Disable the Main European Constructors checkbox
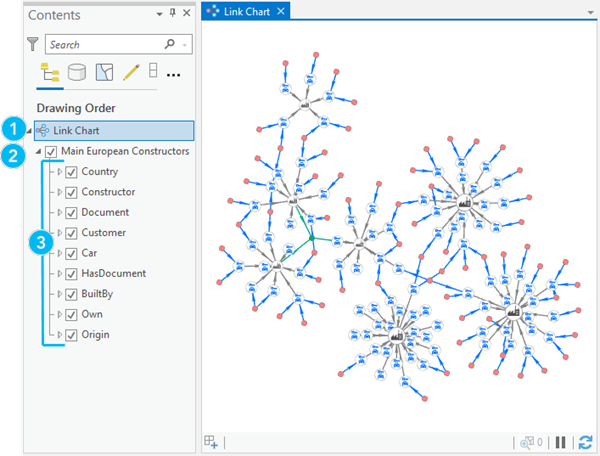The width and height of the screenshot is (600, 456). (51, 152)
